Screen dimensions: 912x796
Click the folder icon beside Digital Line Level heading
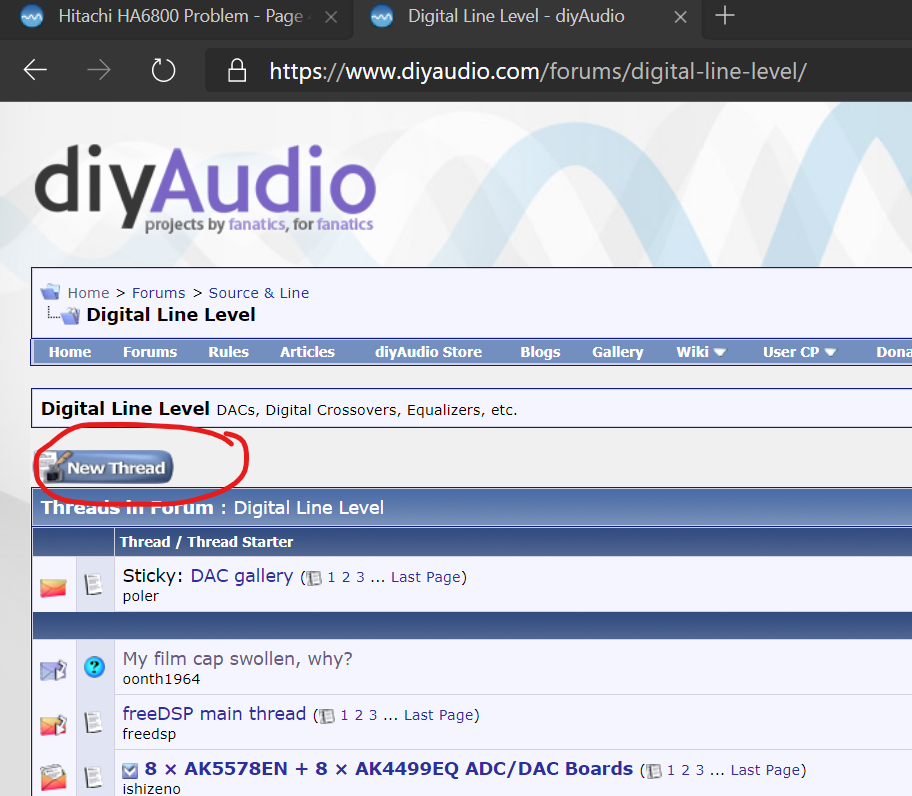[x=70, y=315]
